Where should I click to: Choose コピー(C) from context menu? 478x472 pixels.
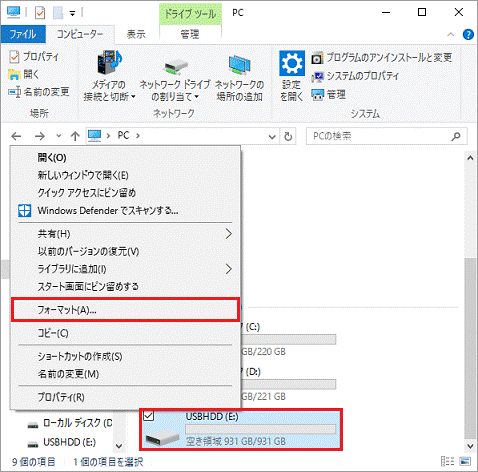coord(125,333)
